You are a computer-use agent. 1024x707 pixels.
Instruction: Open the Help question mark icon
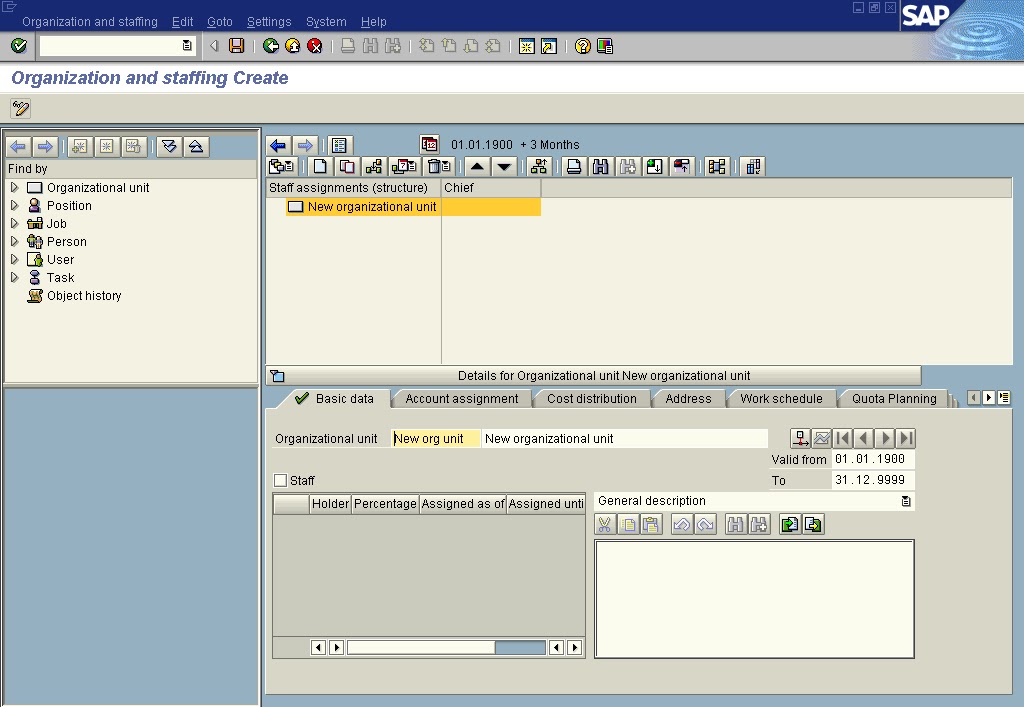pos(585,45)
